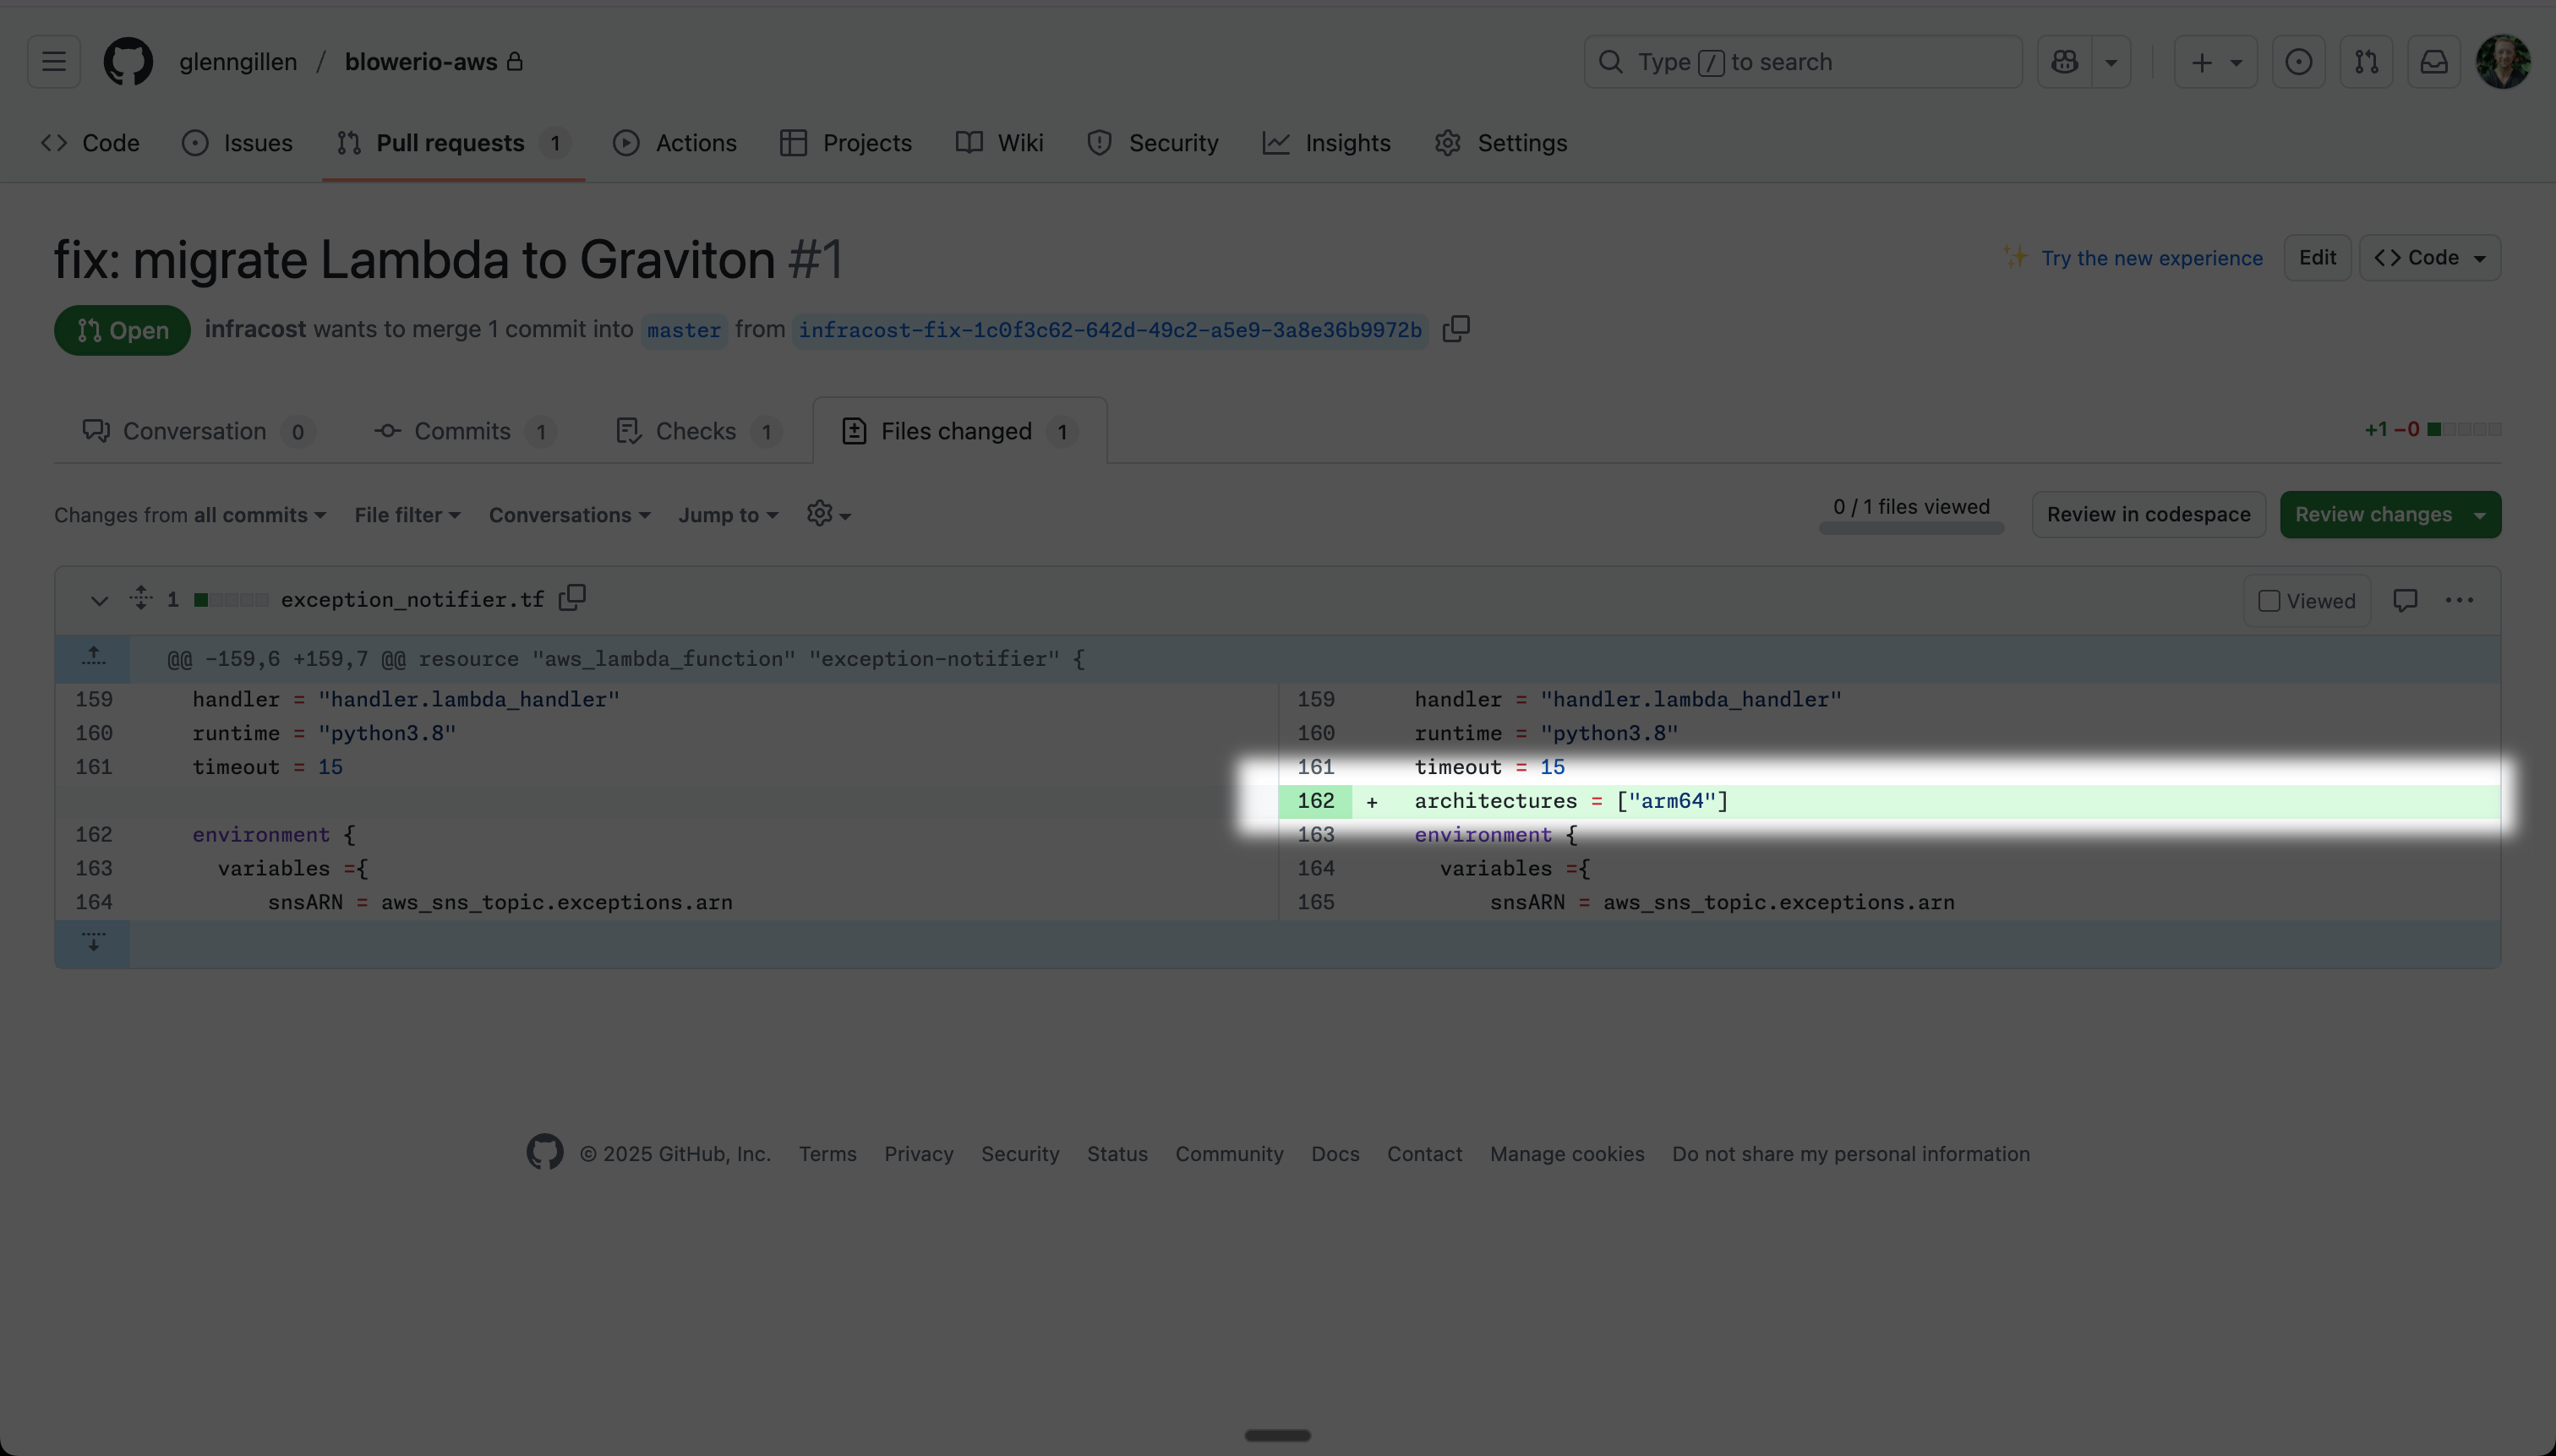The width and height of the screenshot is (2556, 1456).
Task: Expand diff lines upward
Action: (93, 657)
